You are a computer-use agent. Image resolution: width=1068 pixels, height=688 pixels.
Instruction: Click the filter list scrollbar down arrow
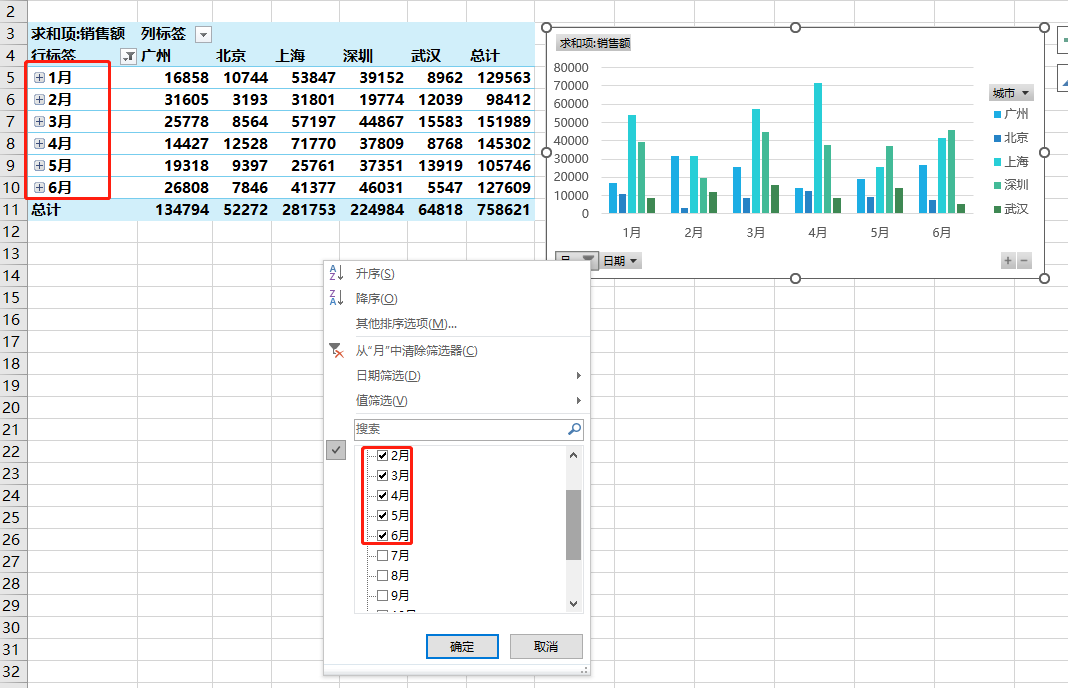[573, 603]
